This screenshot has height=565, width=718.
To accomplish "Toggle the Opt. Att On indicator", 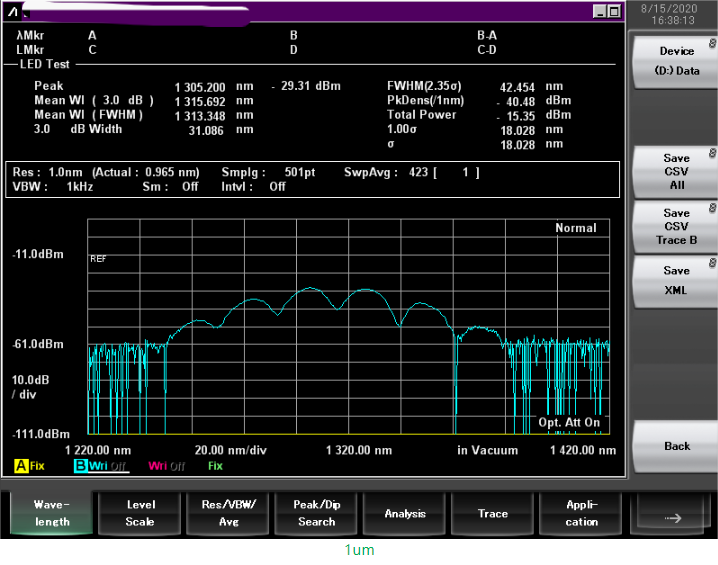I will click(x=570, y=423).
